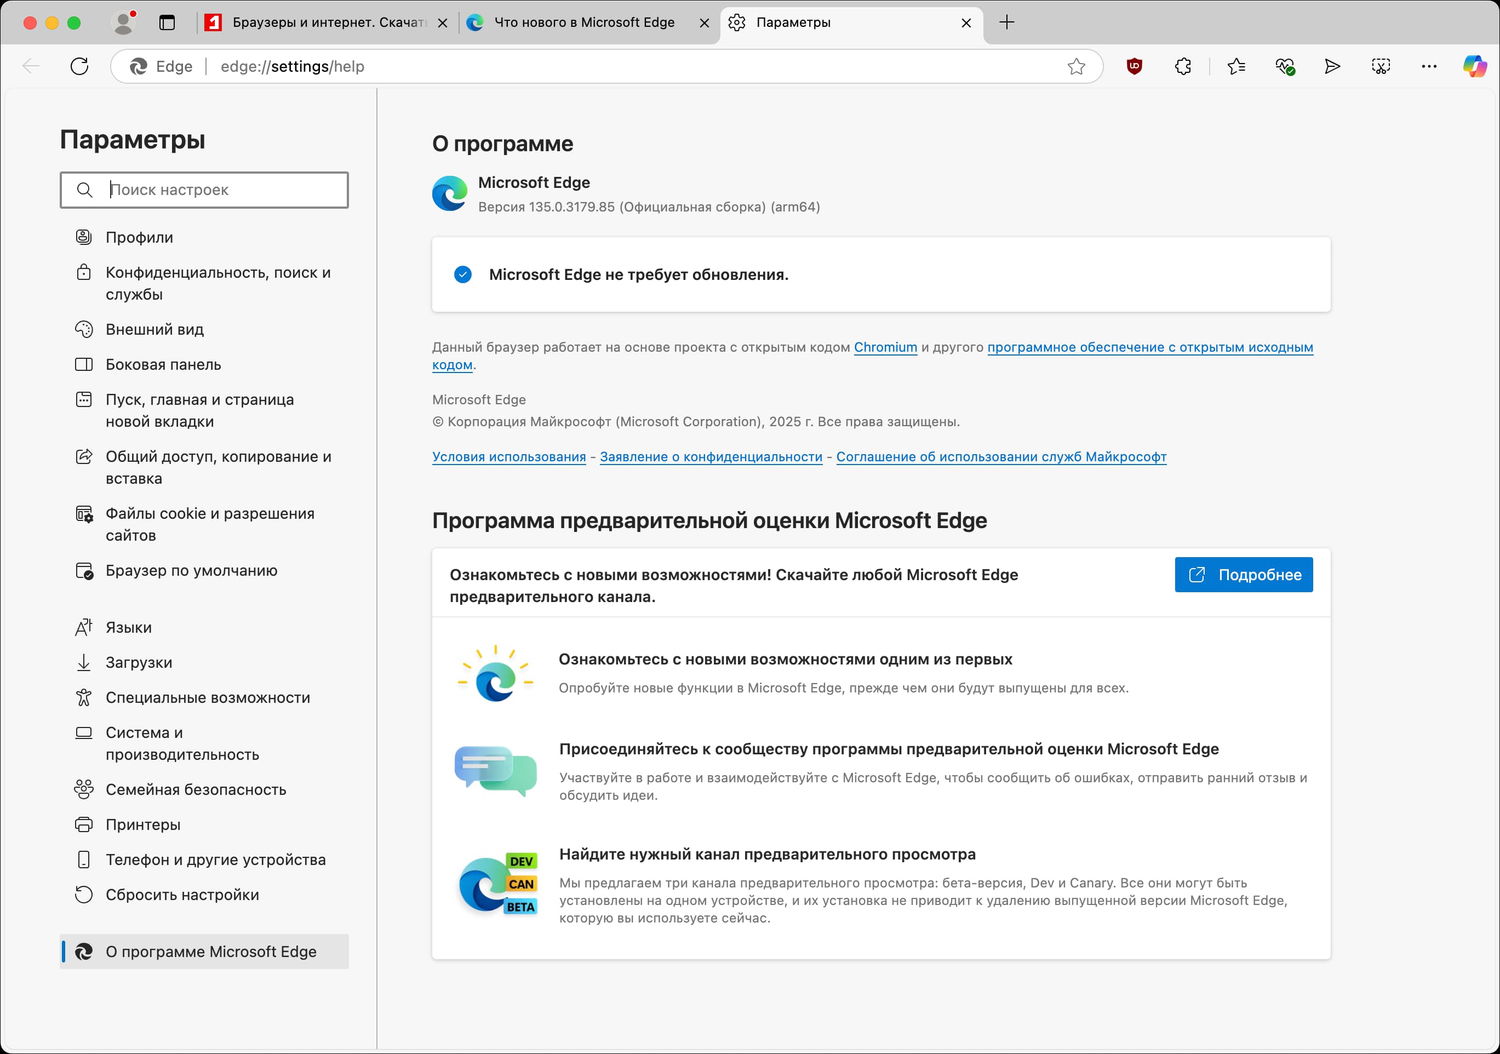The height and width of the screenshot is (1054, 1500).
Task: Click "Присоединяйтесь к сообществу программы предварительной оценки" text
Action: 889,749
